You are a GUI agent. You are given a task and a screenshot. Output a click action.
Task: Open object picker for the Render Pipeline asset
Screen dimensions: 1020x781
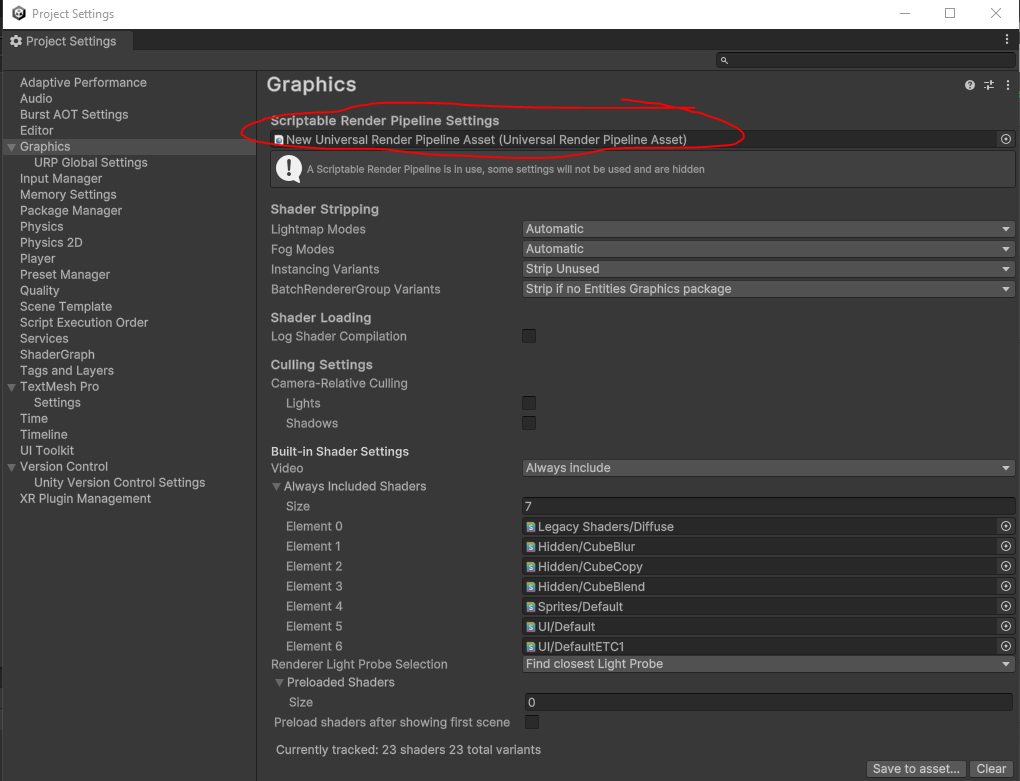point(1005,139)
